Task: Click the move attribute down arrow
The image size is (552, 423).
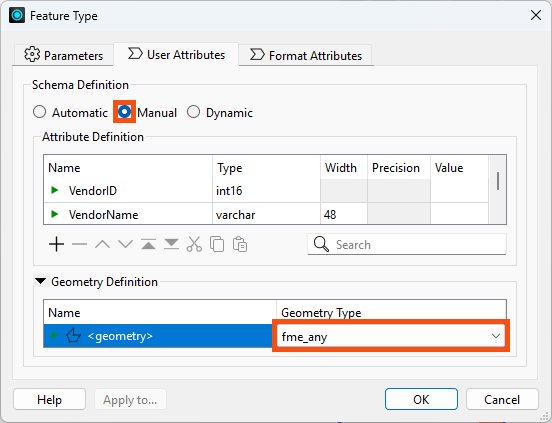Action: pos(125,244)
